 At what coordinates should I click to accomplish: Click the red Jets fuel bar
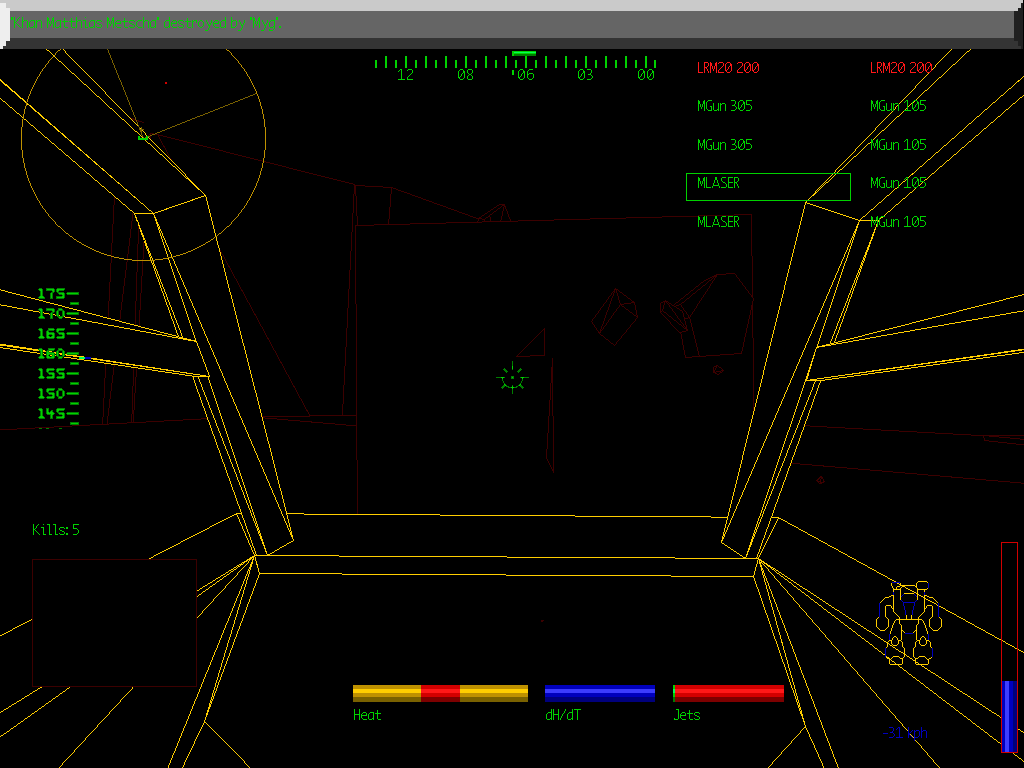pyautogui.click(x=728, y=693)
